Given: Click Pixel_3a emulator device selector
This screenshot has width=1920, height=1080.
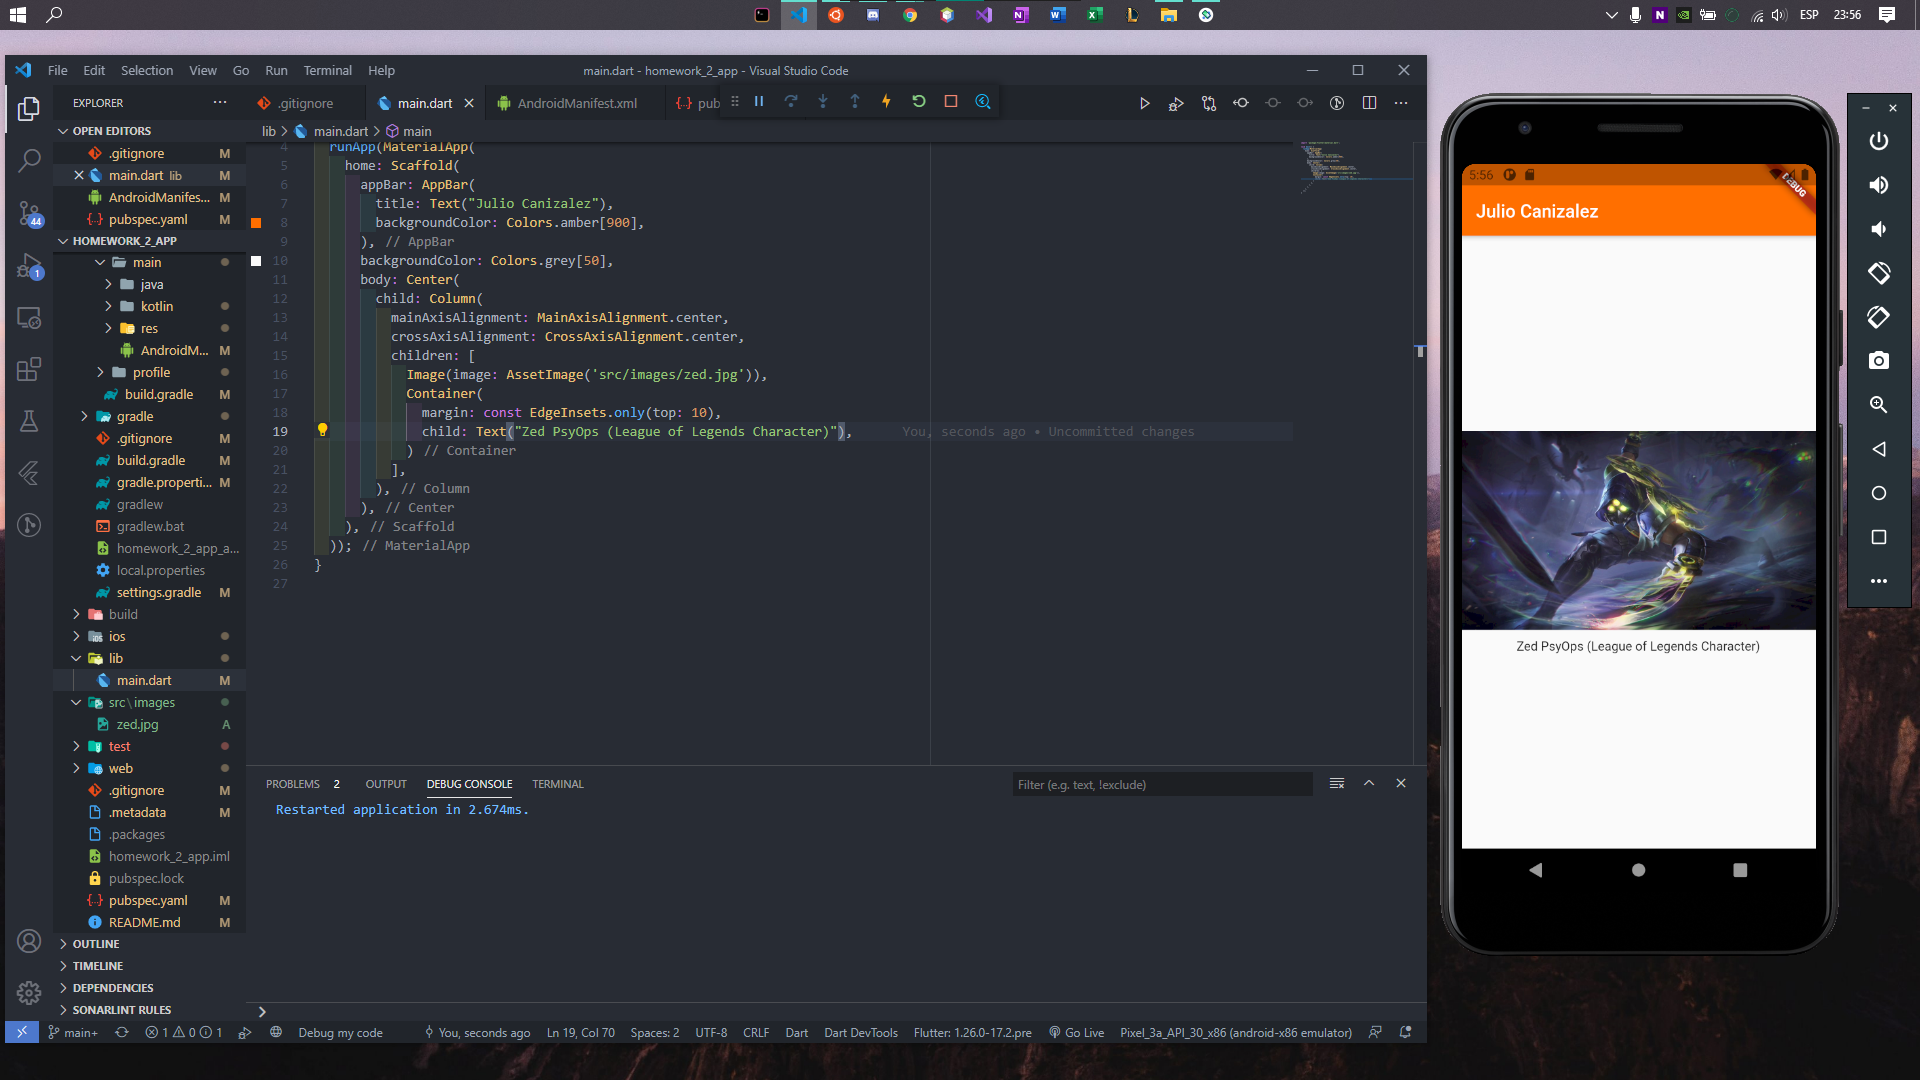Looking at the screenshot, I should coord(1236,1033).
